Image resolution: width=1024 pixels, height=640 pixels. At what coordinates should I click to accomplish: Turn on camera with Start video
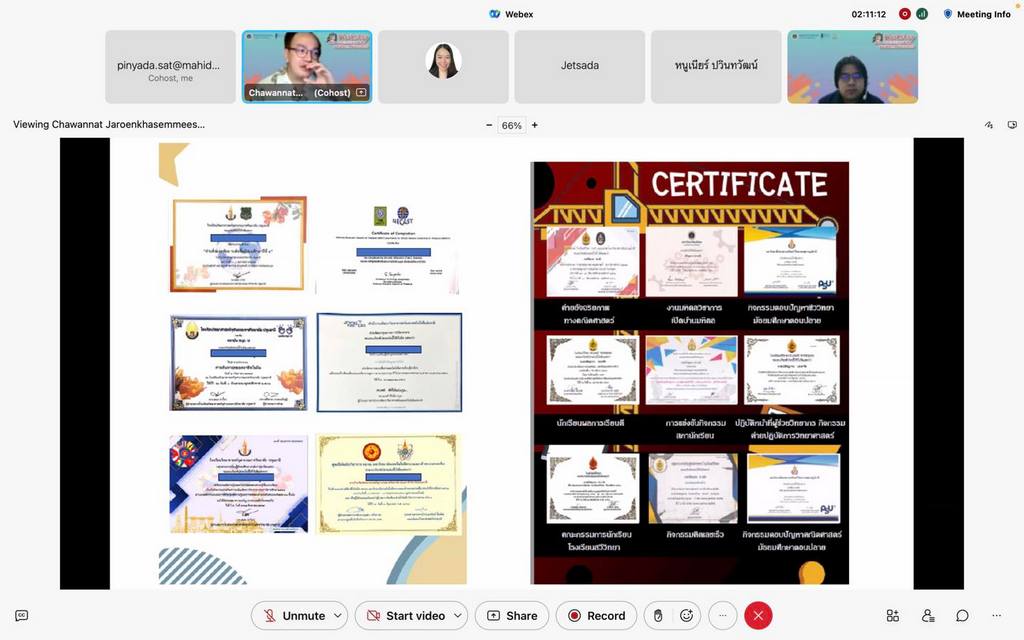pyautogui.click(x=405, y=616)
